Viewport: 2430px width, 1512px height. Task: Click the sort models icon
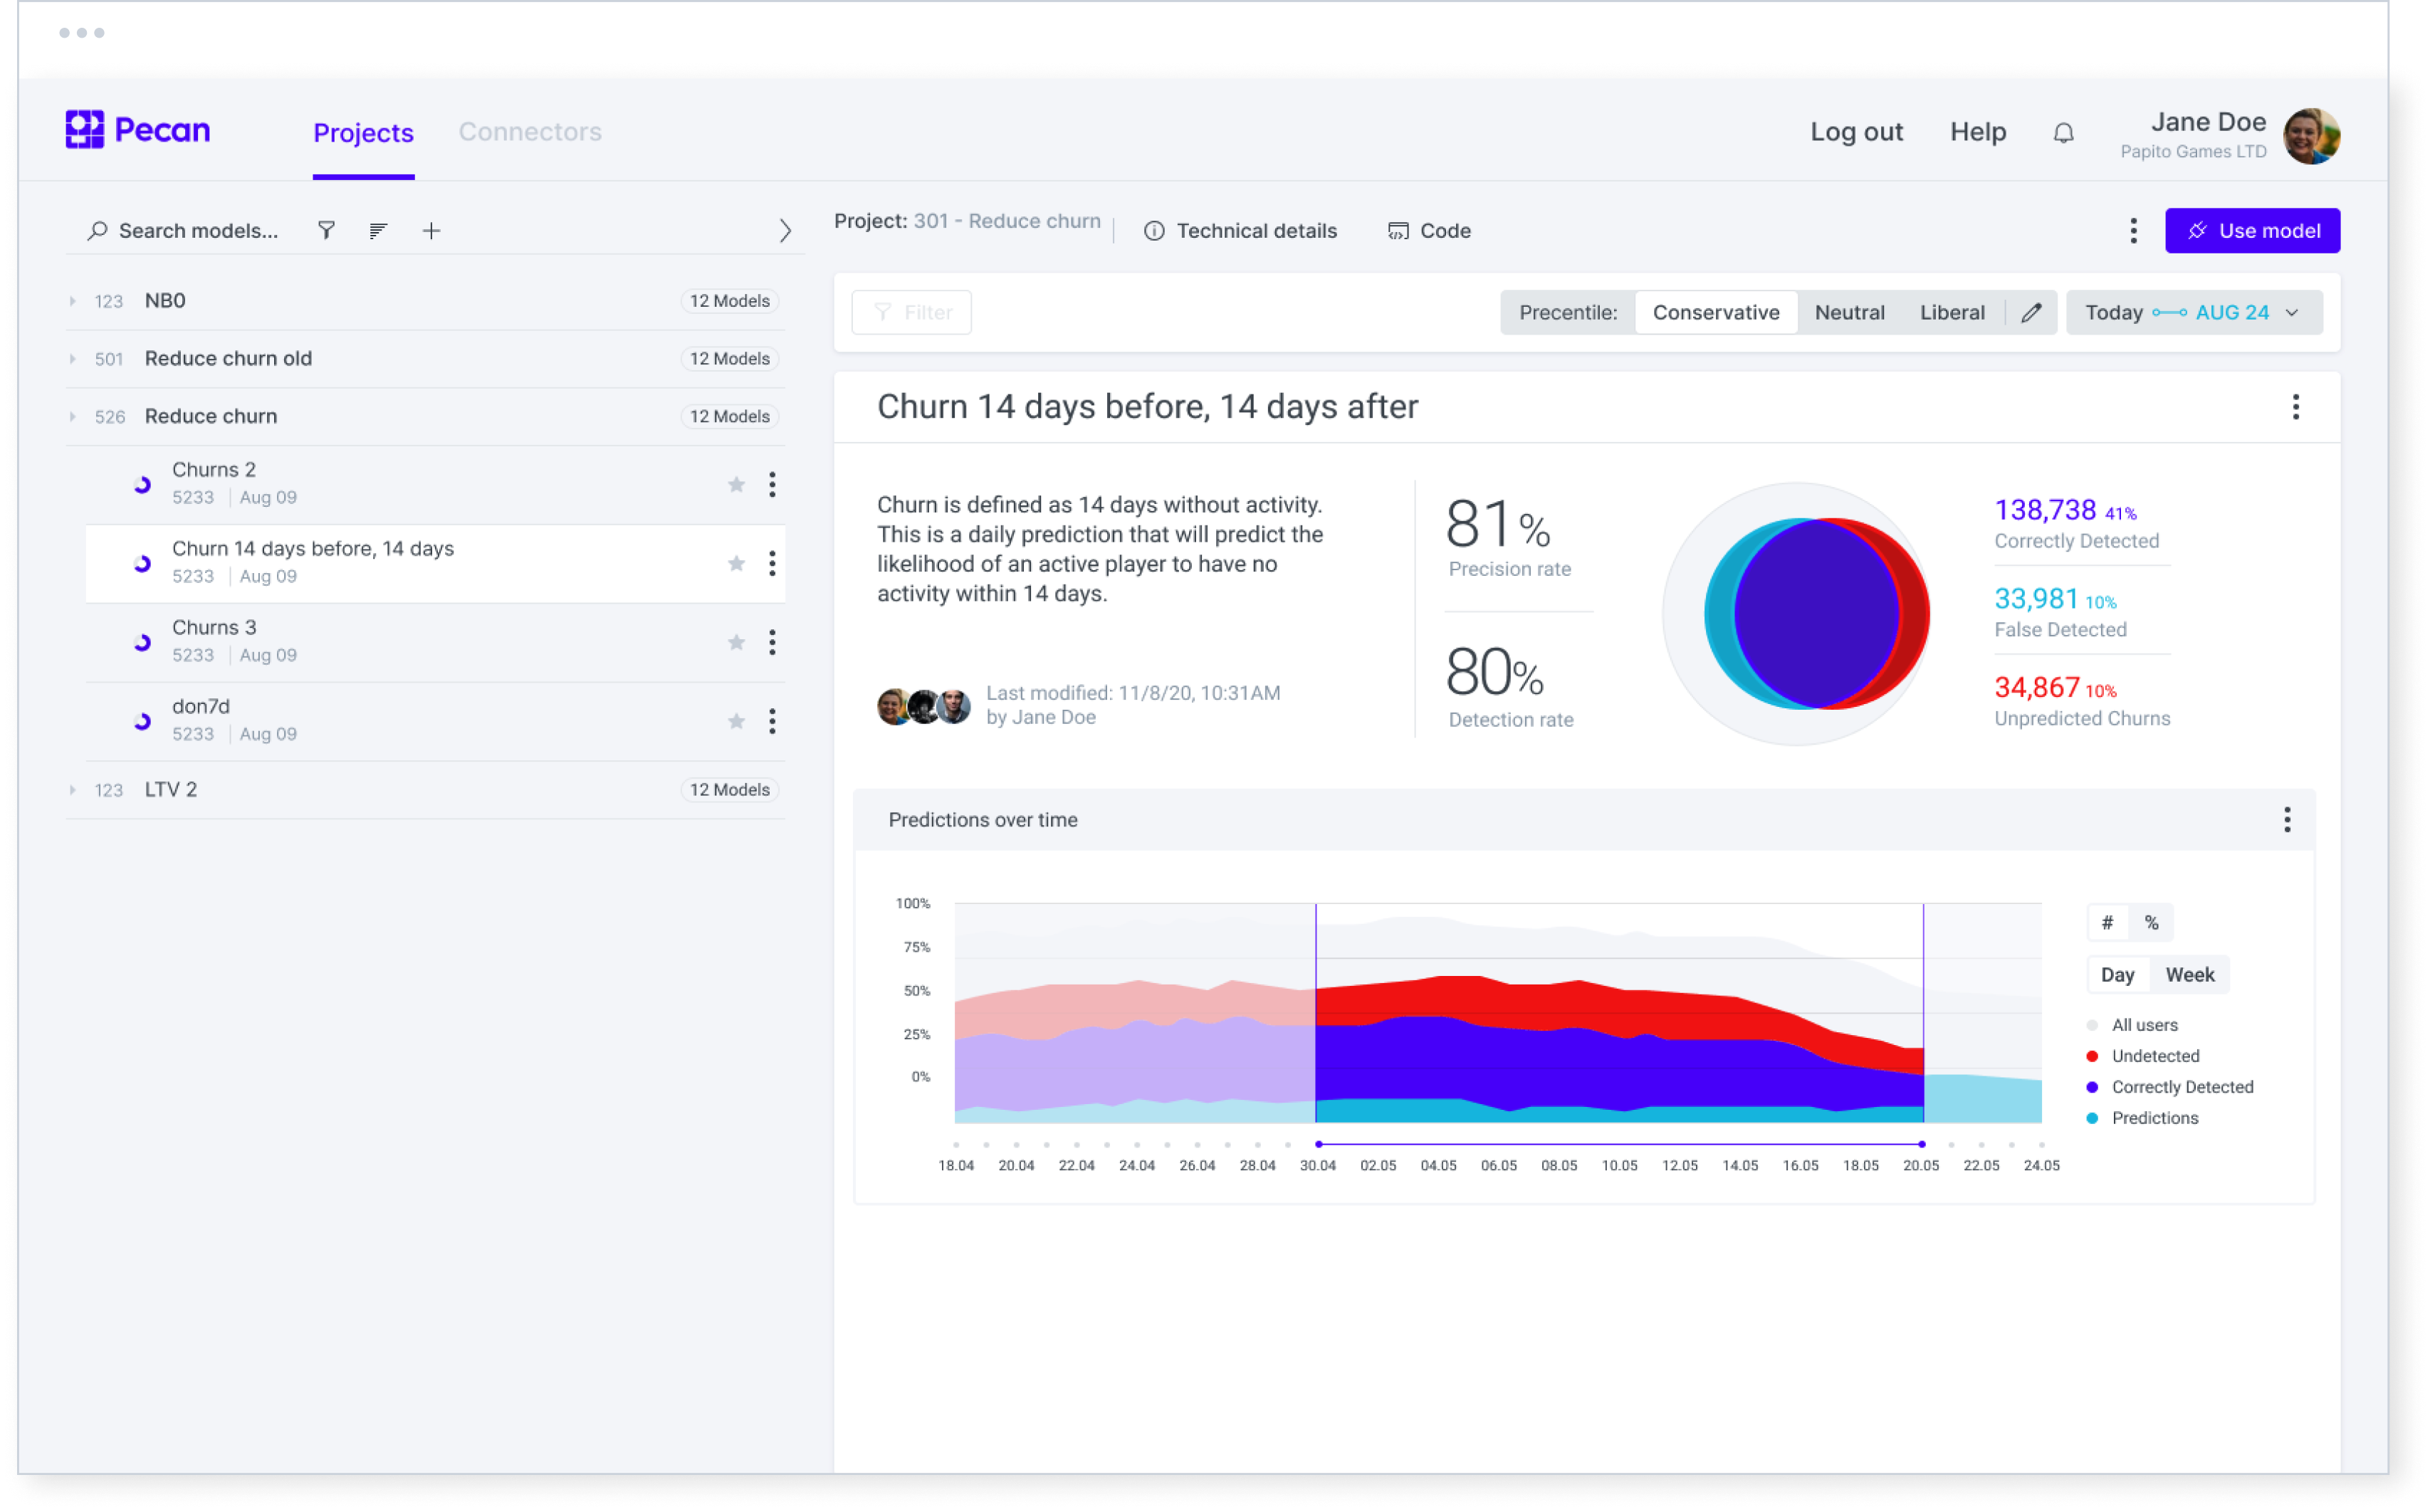click(378, 231)
